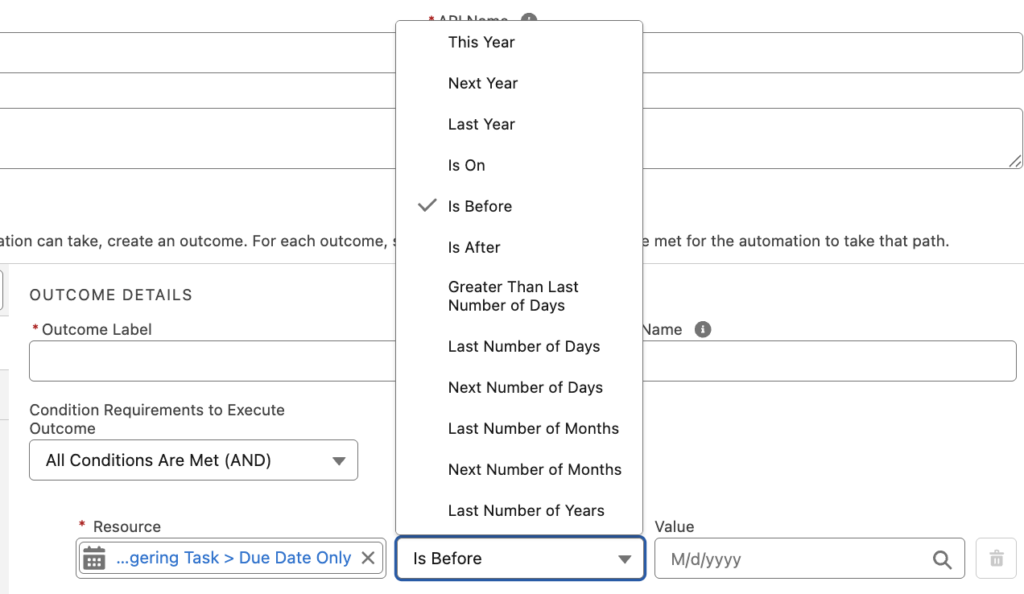Pick the Last Number of Days option
This screenshot has height=594, width=1024.
pyautogui.click(x=523, y=346)
